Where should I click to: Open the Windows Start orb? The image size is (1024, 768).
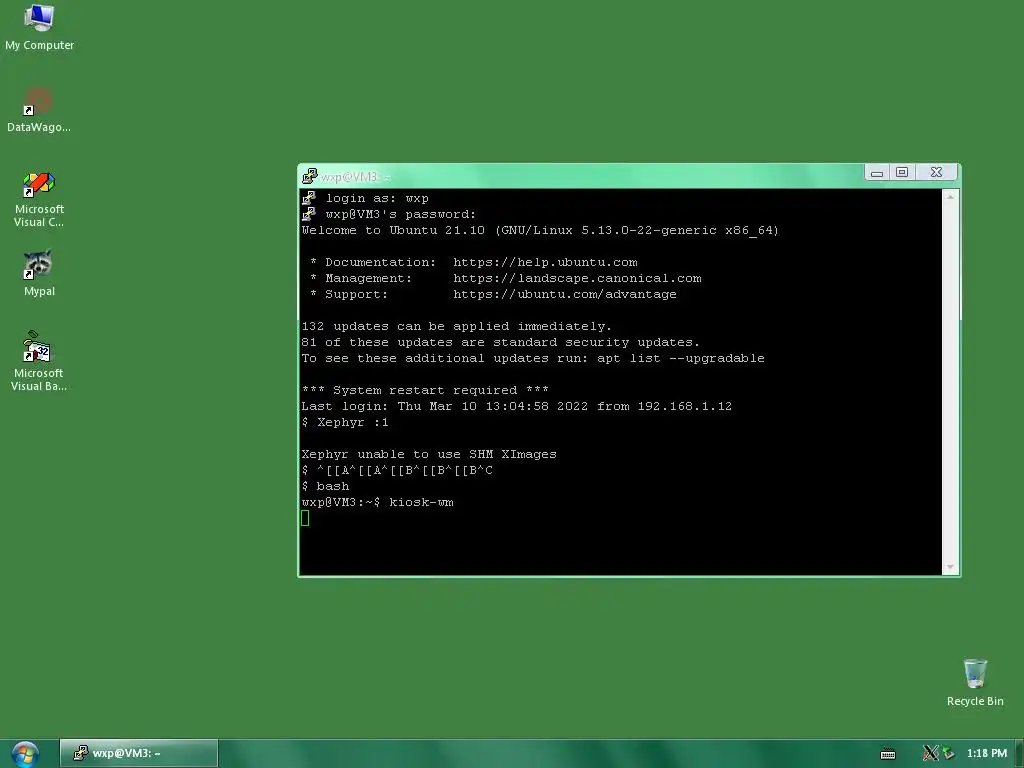[x=25, y=754]
